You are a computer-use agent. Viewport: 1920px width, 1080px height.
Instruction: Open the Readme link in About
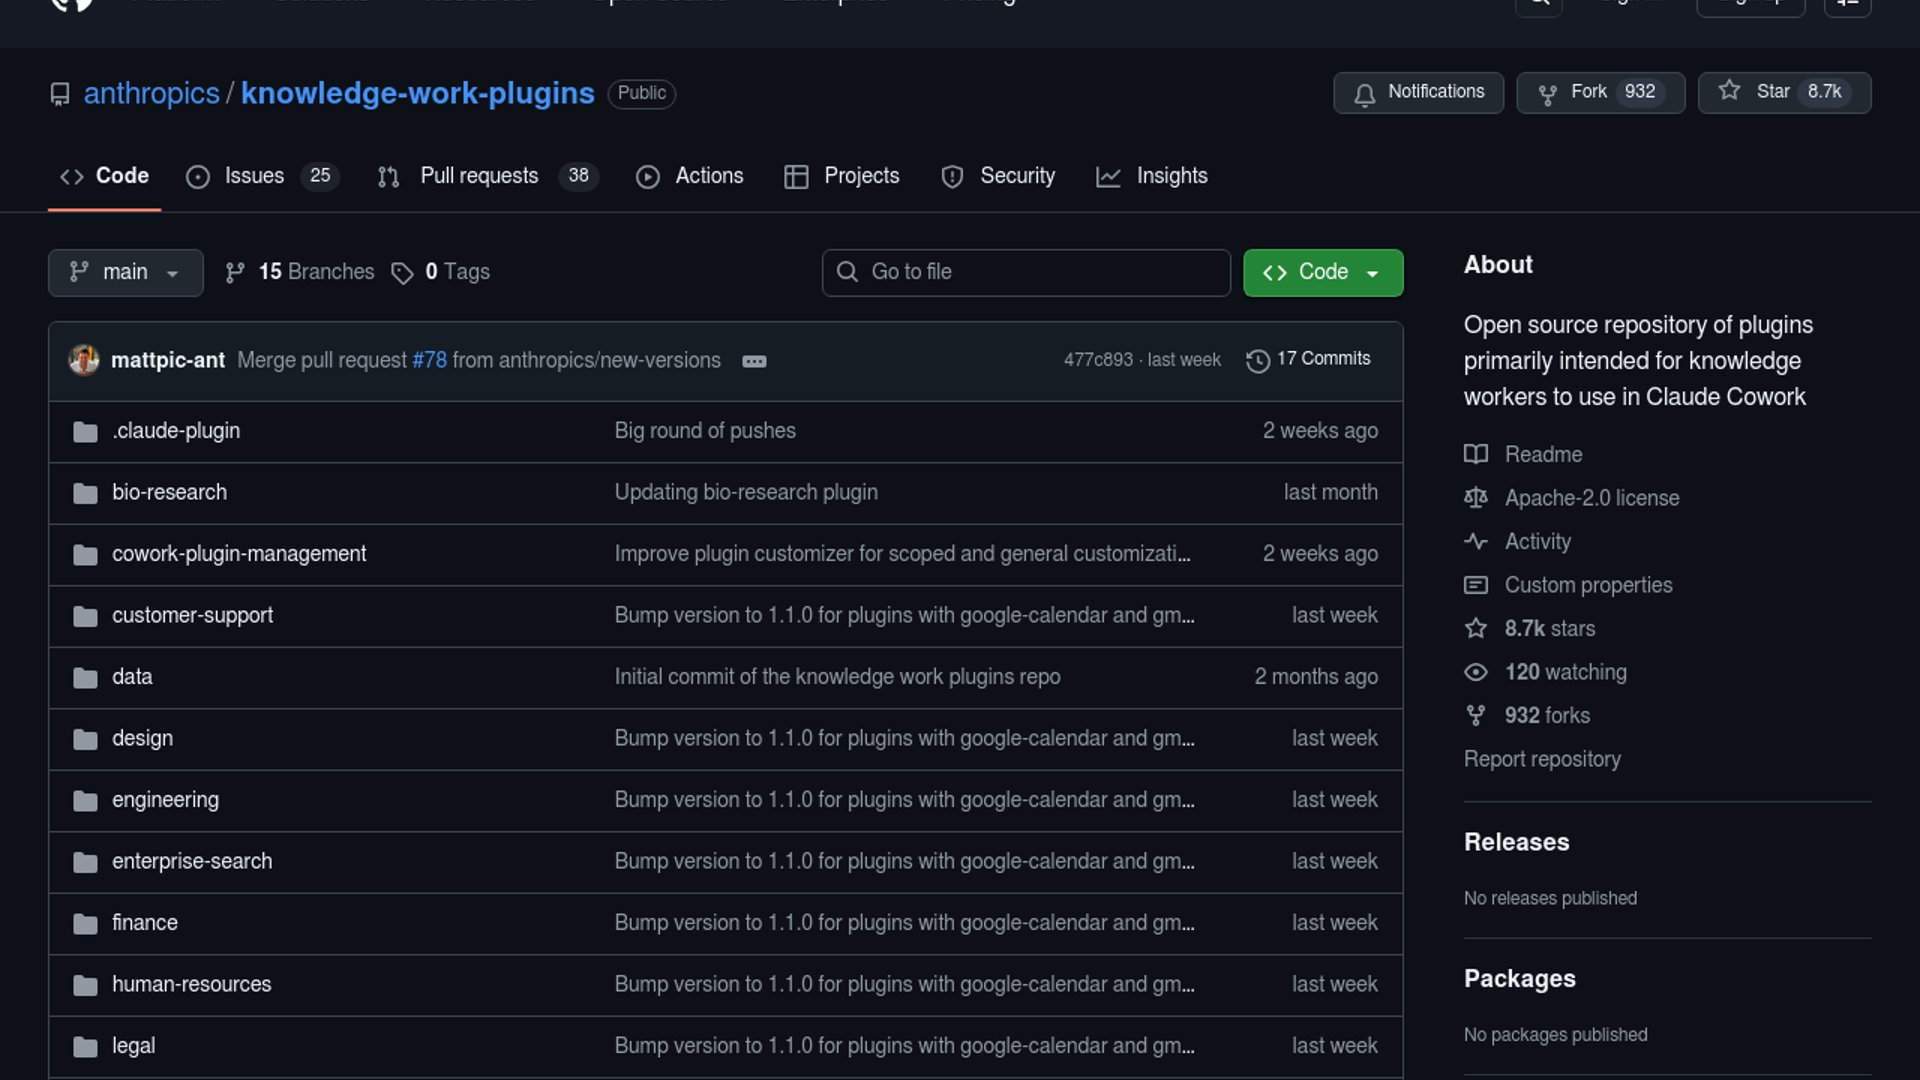[x=1543, y=455]
